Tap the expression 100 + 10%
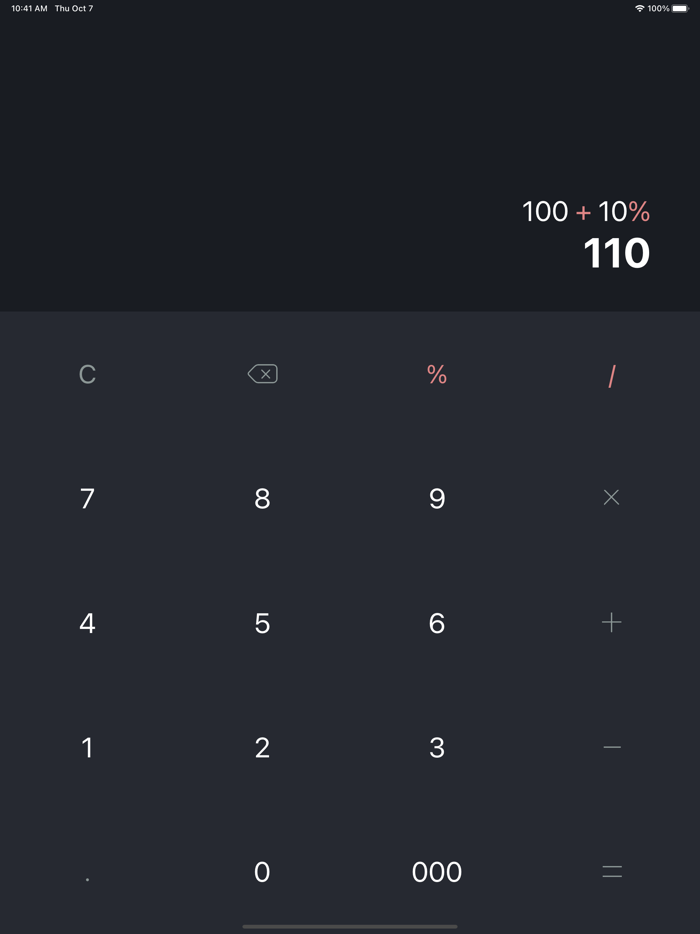700x934 pixels. point(585,211)
